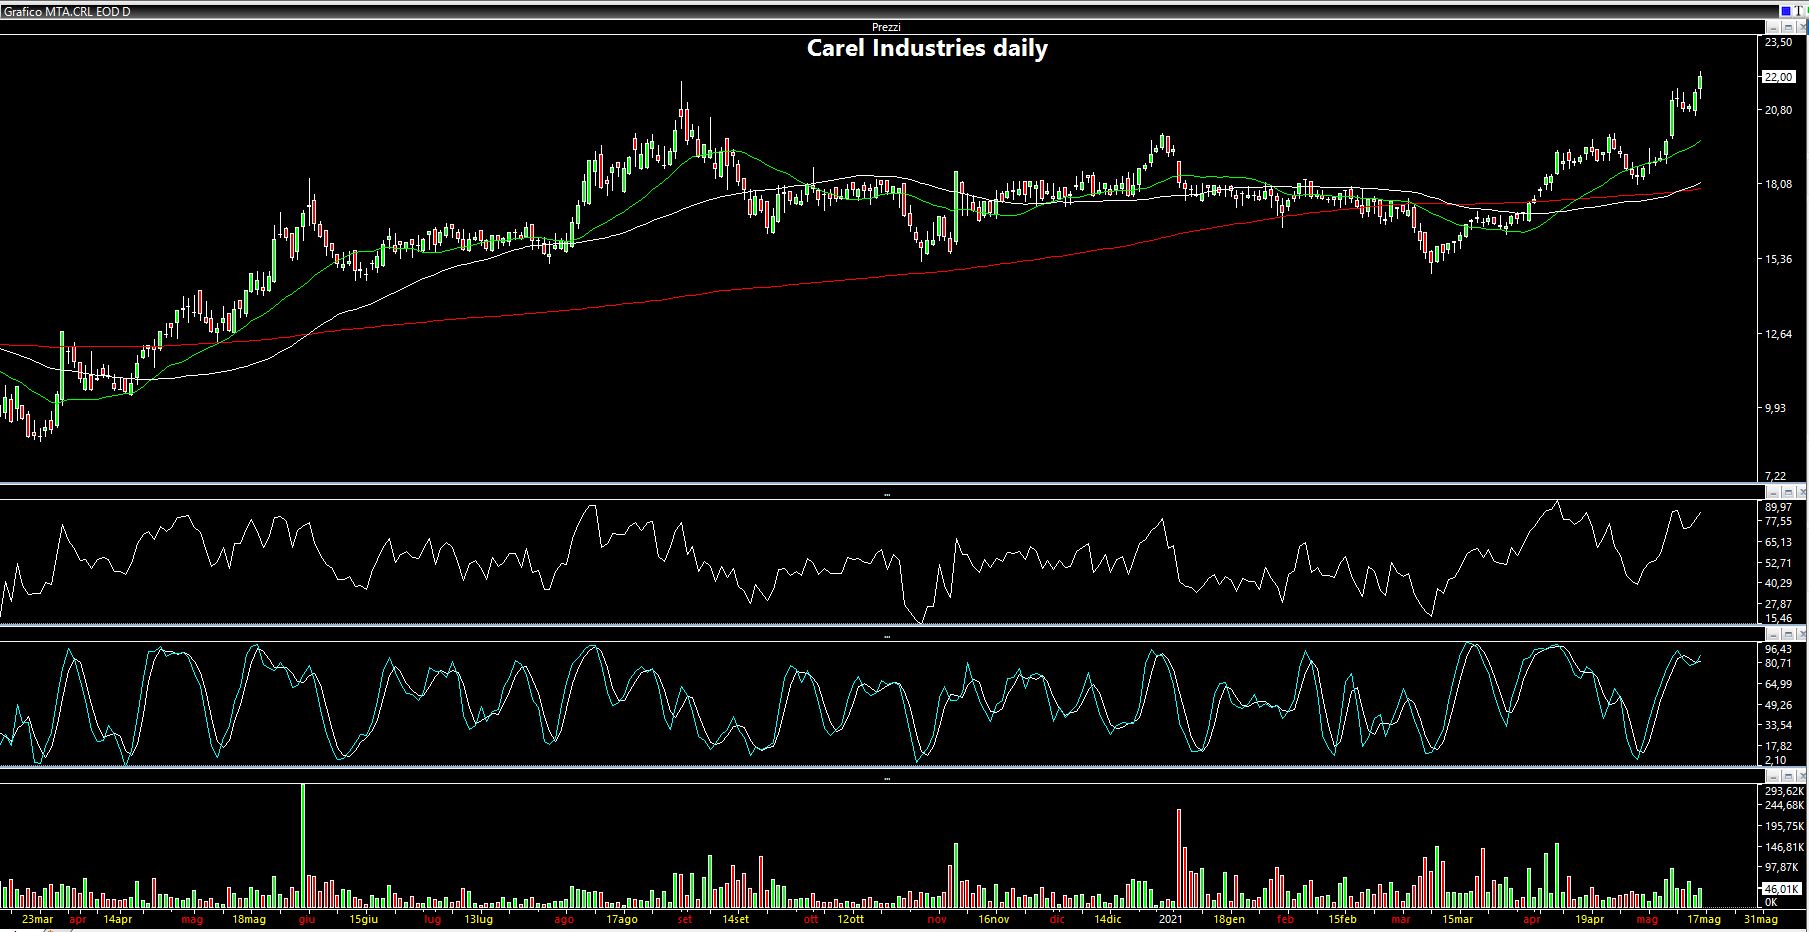Click the 15feb date label on the time axis
1809x932 pixels.
pyautogui.click(x=1343, y=919)
